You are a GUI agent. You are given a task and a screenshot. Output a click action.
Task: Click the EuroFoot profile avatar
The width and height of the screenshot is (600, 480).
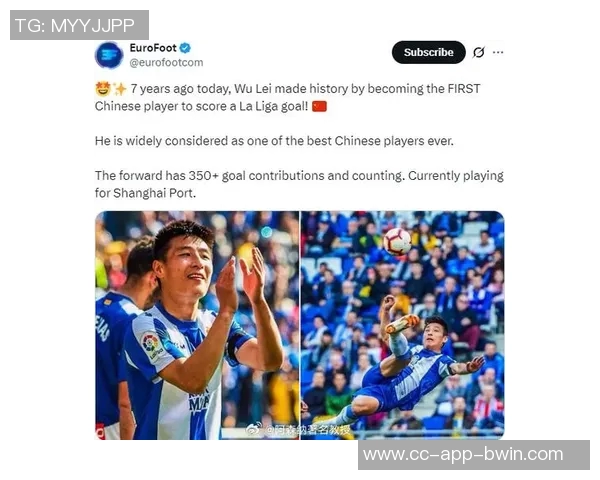(109, 55)
